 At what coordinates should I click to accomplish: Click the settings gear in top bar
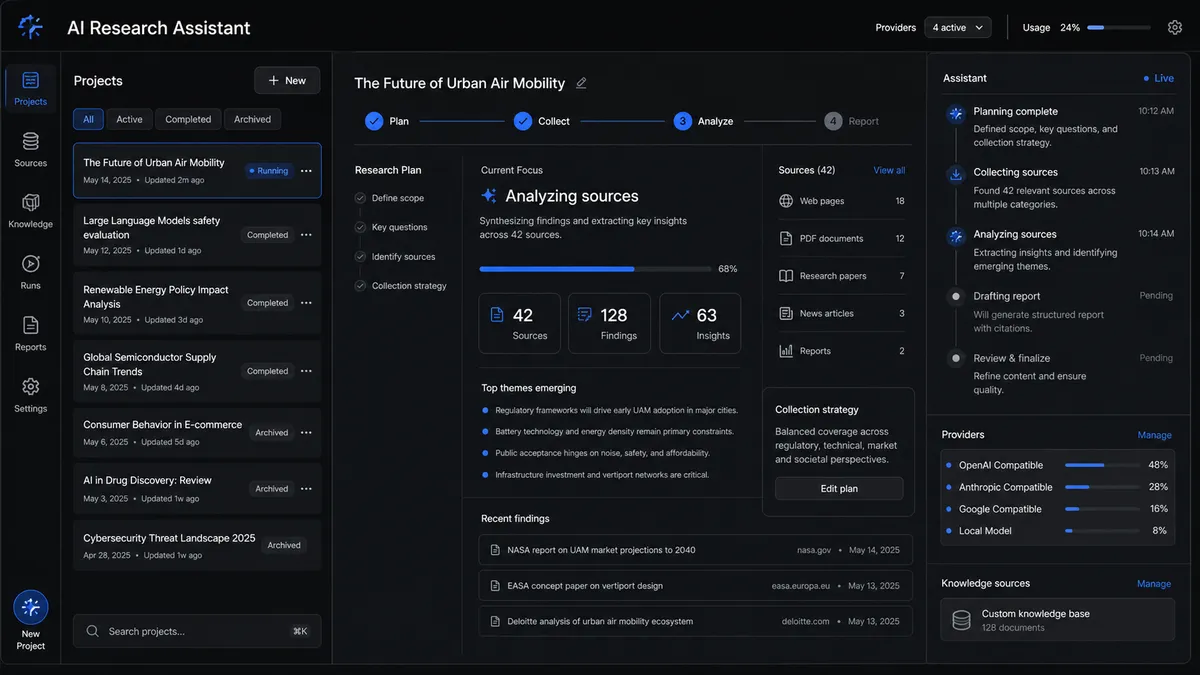tap(1175, 27)
